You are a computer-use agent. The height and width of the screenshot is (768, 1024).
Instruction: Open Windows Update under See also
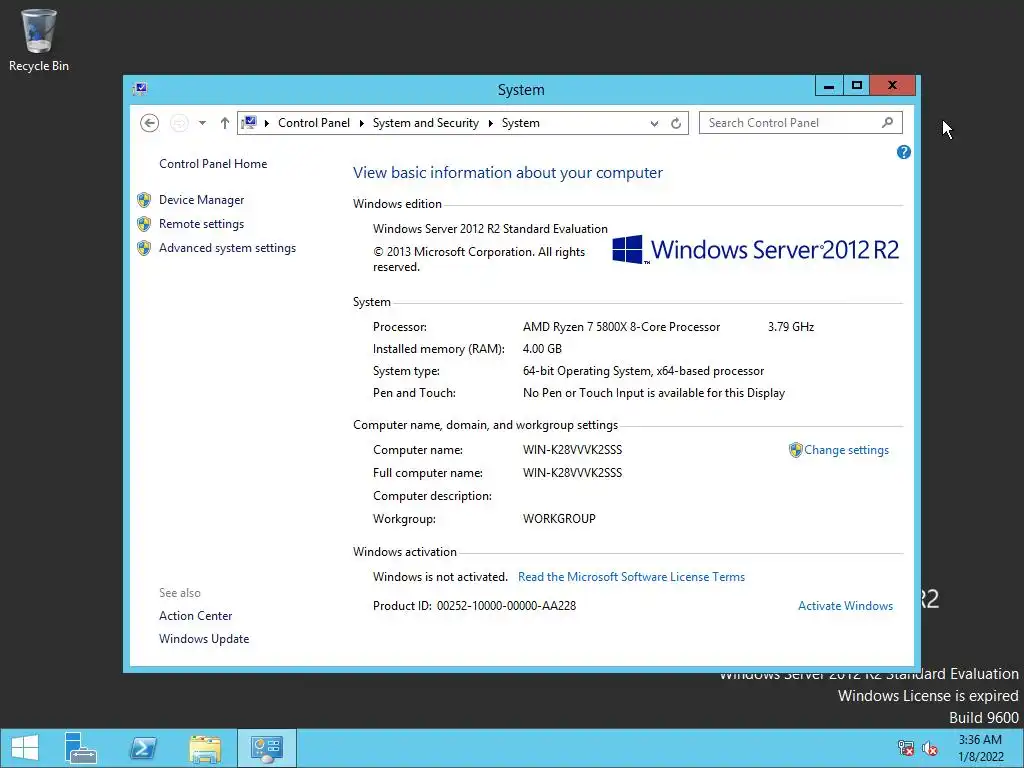click(204, 639)
